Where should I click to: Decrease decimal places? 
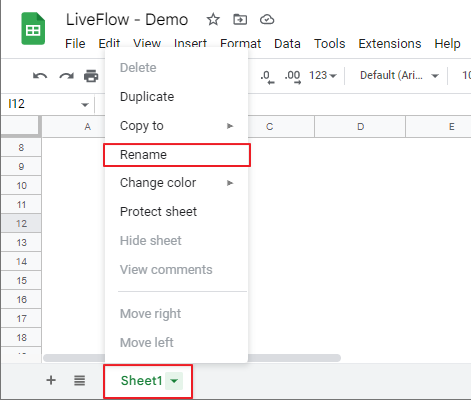(x=267, y=76)
